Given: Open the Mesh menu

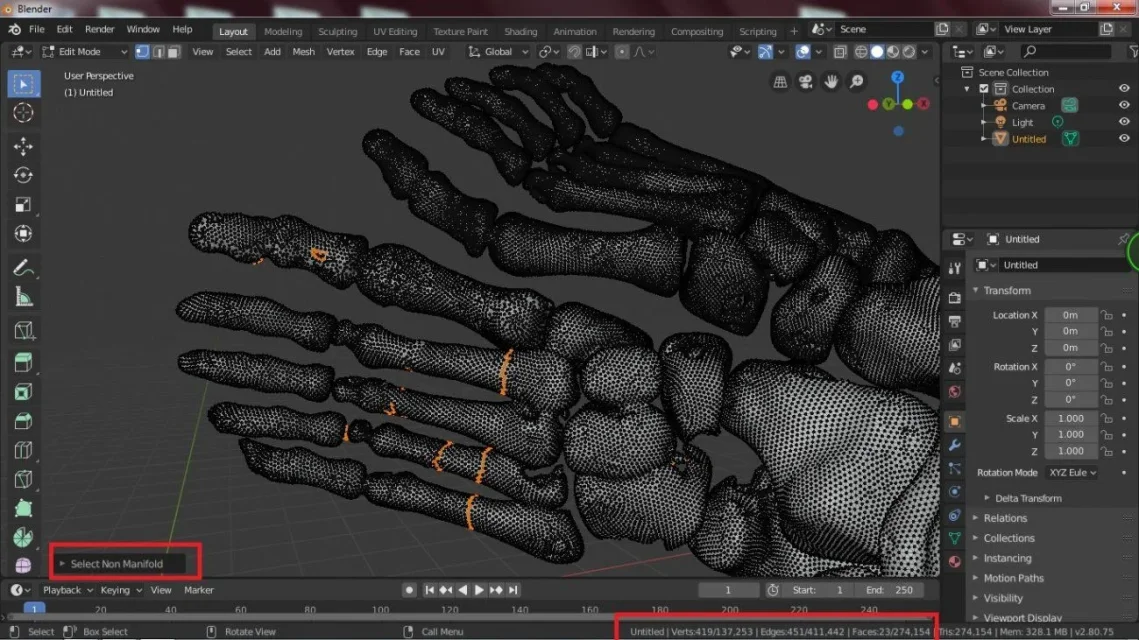Looking at the screenshot, I should point(303,52).
